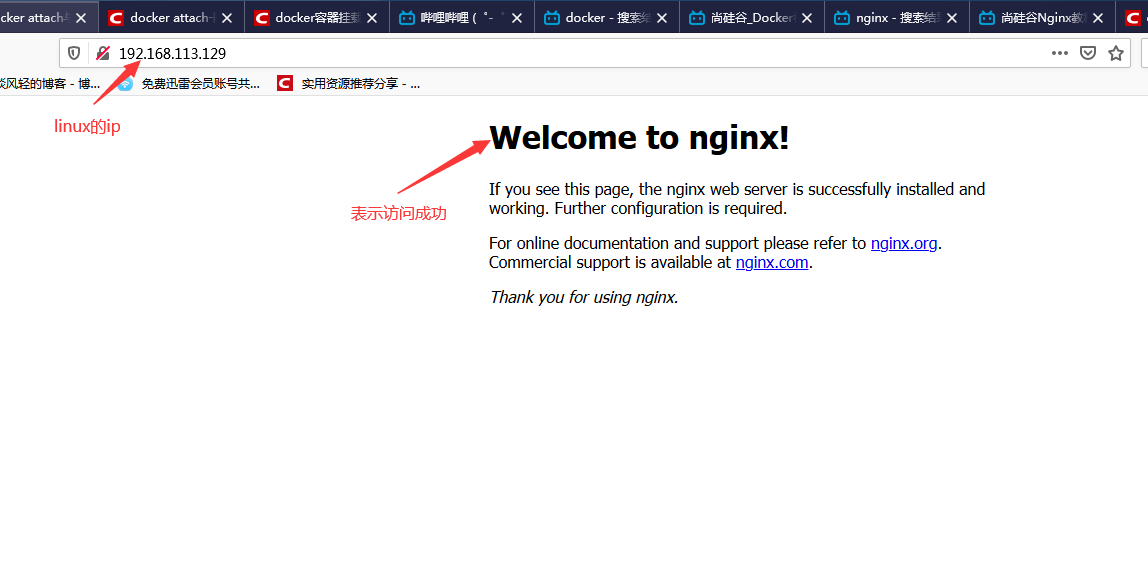
Task: Switch to the 哔哩哔哩 tab
Action: (462, 18)
